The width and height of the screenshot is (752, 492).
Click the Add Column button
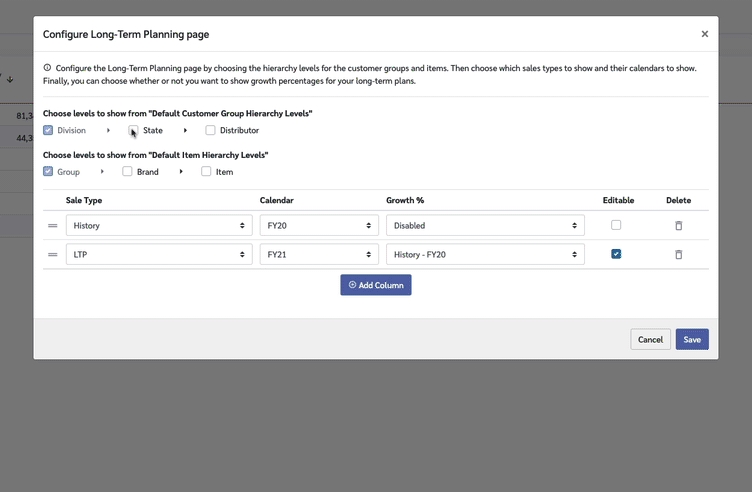click(375, 285)
